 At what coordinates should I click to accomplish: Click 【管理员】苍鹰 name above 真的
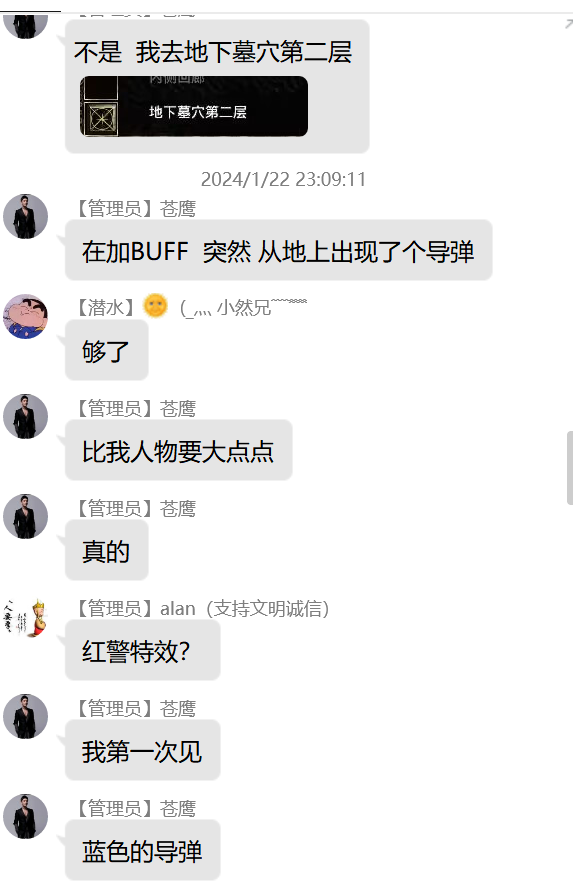pos(135,509)
